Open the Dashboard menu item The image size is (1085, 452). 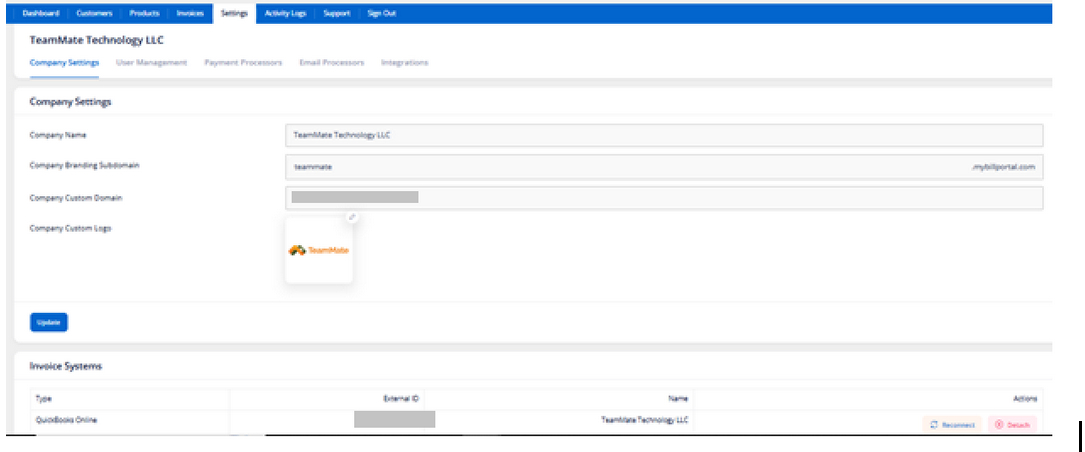coord(41,13)
